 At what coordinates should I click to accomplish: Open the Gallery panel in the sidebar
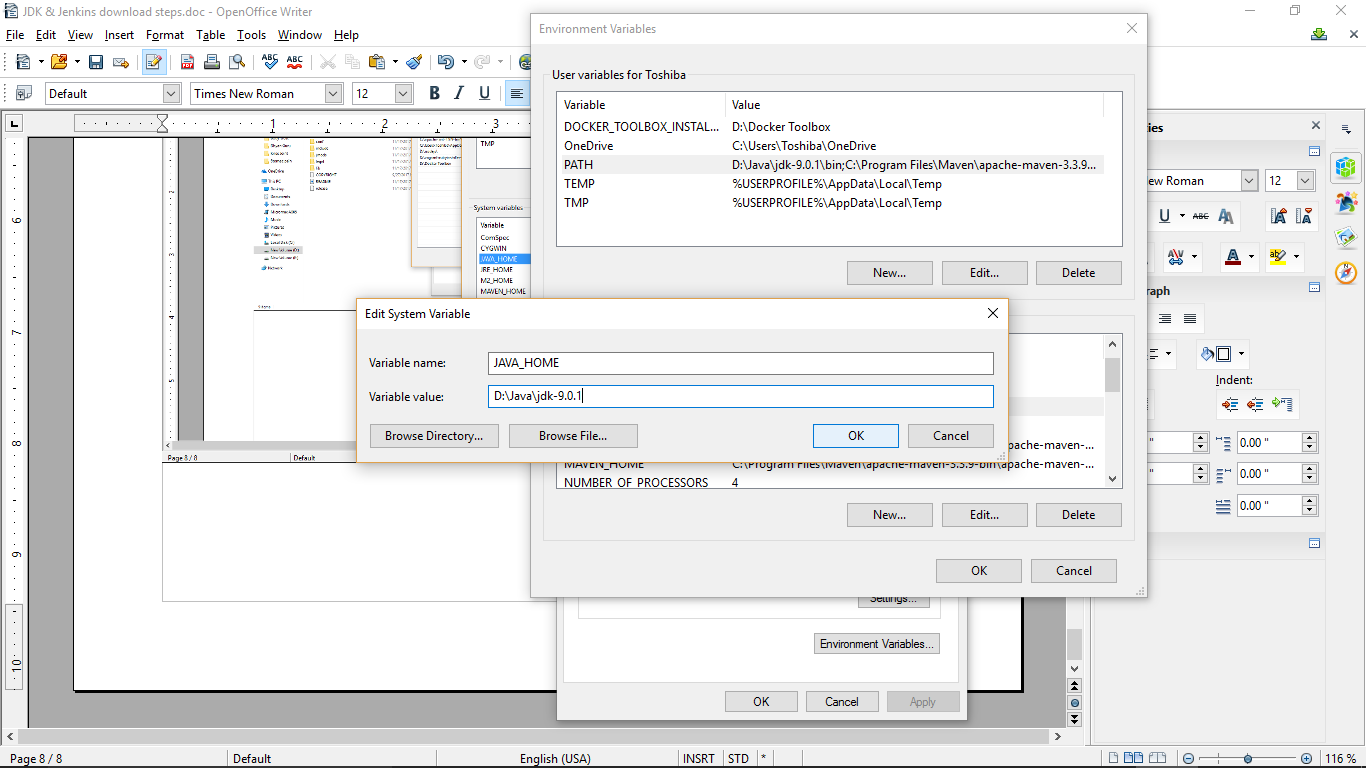click(1346, 237)
